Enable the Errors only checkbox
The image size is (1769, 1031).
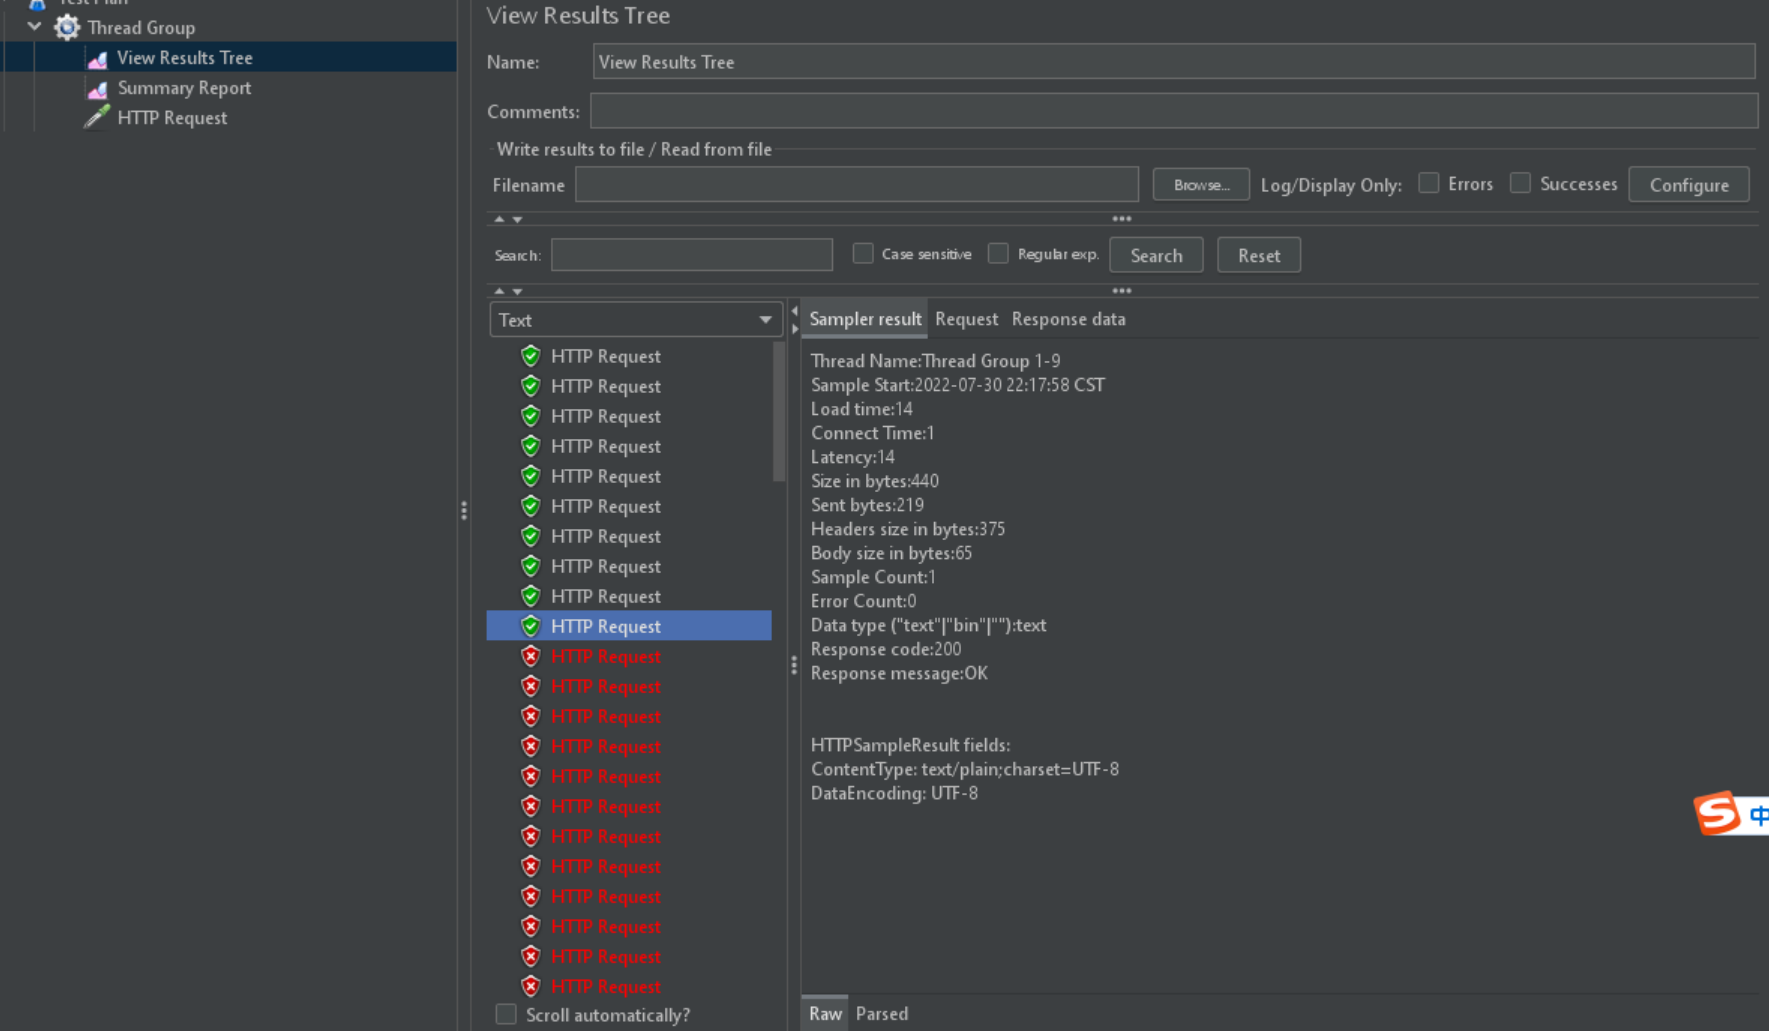(x=1428, y=183)
